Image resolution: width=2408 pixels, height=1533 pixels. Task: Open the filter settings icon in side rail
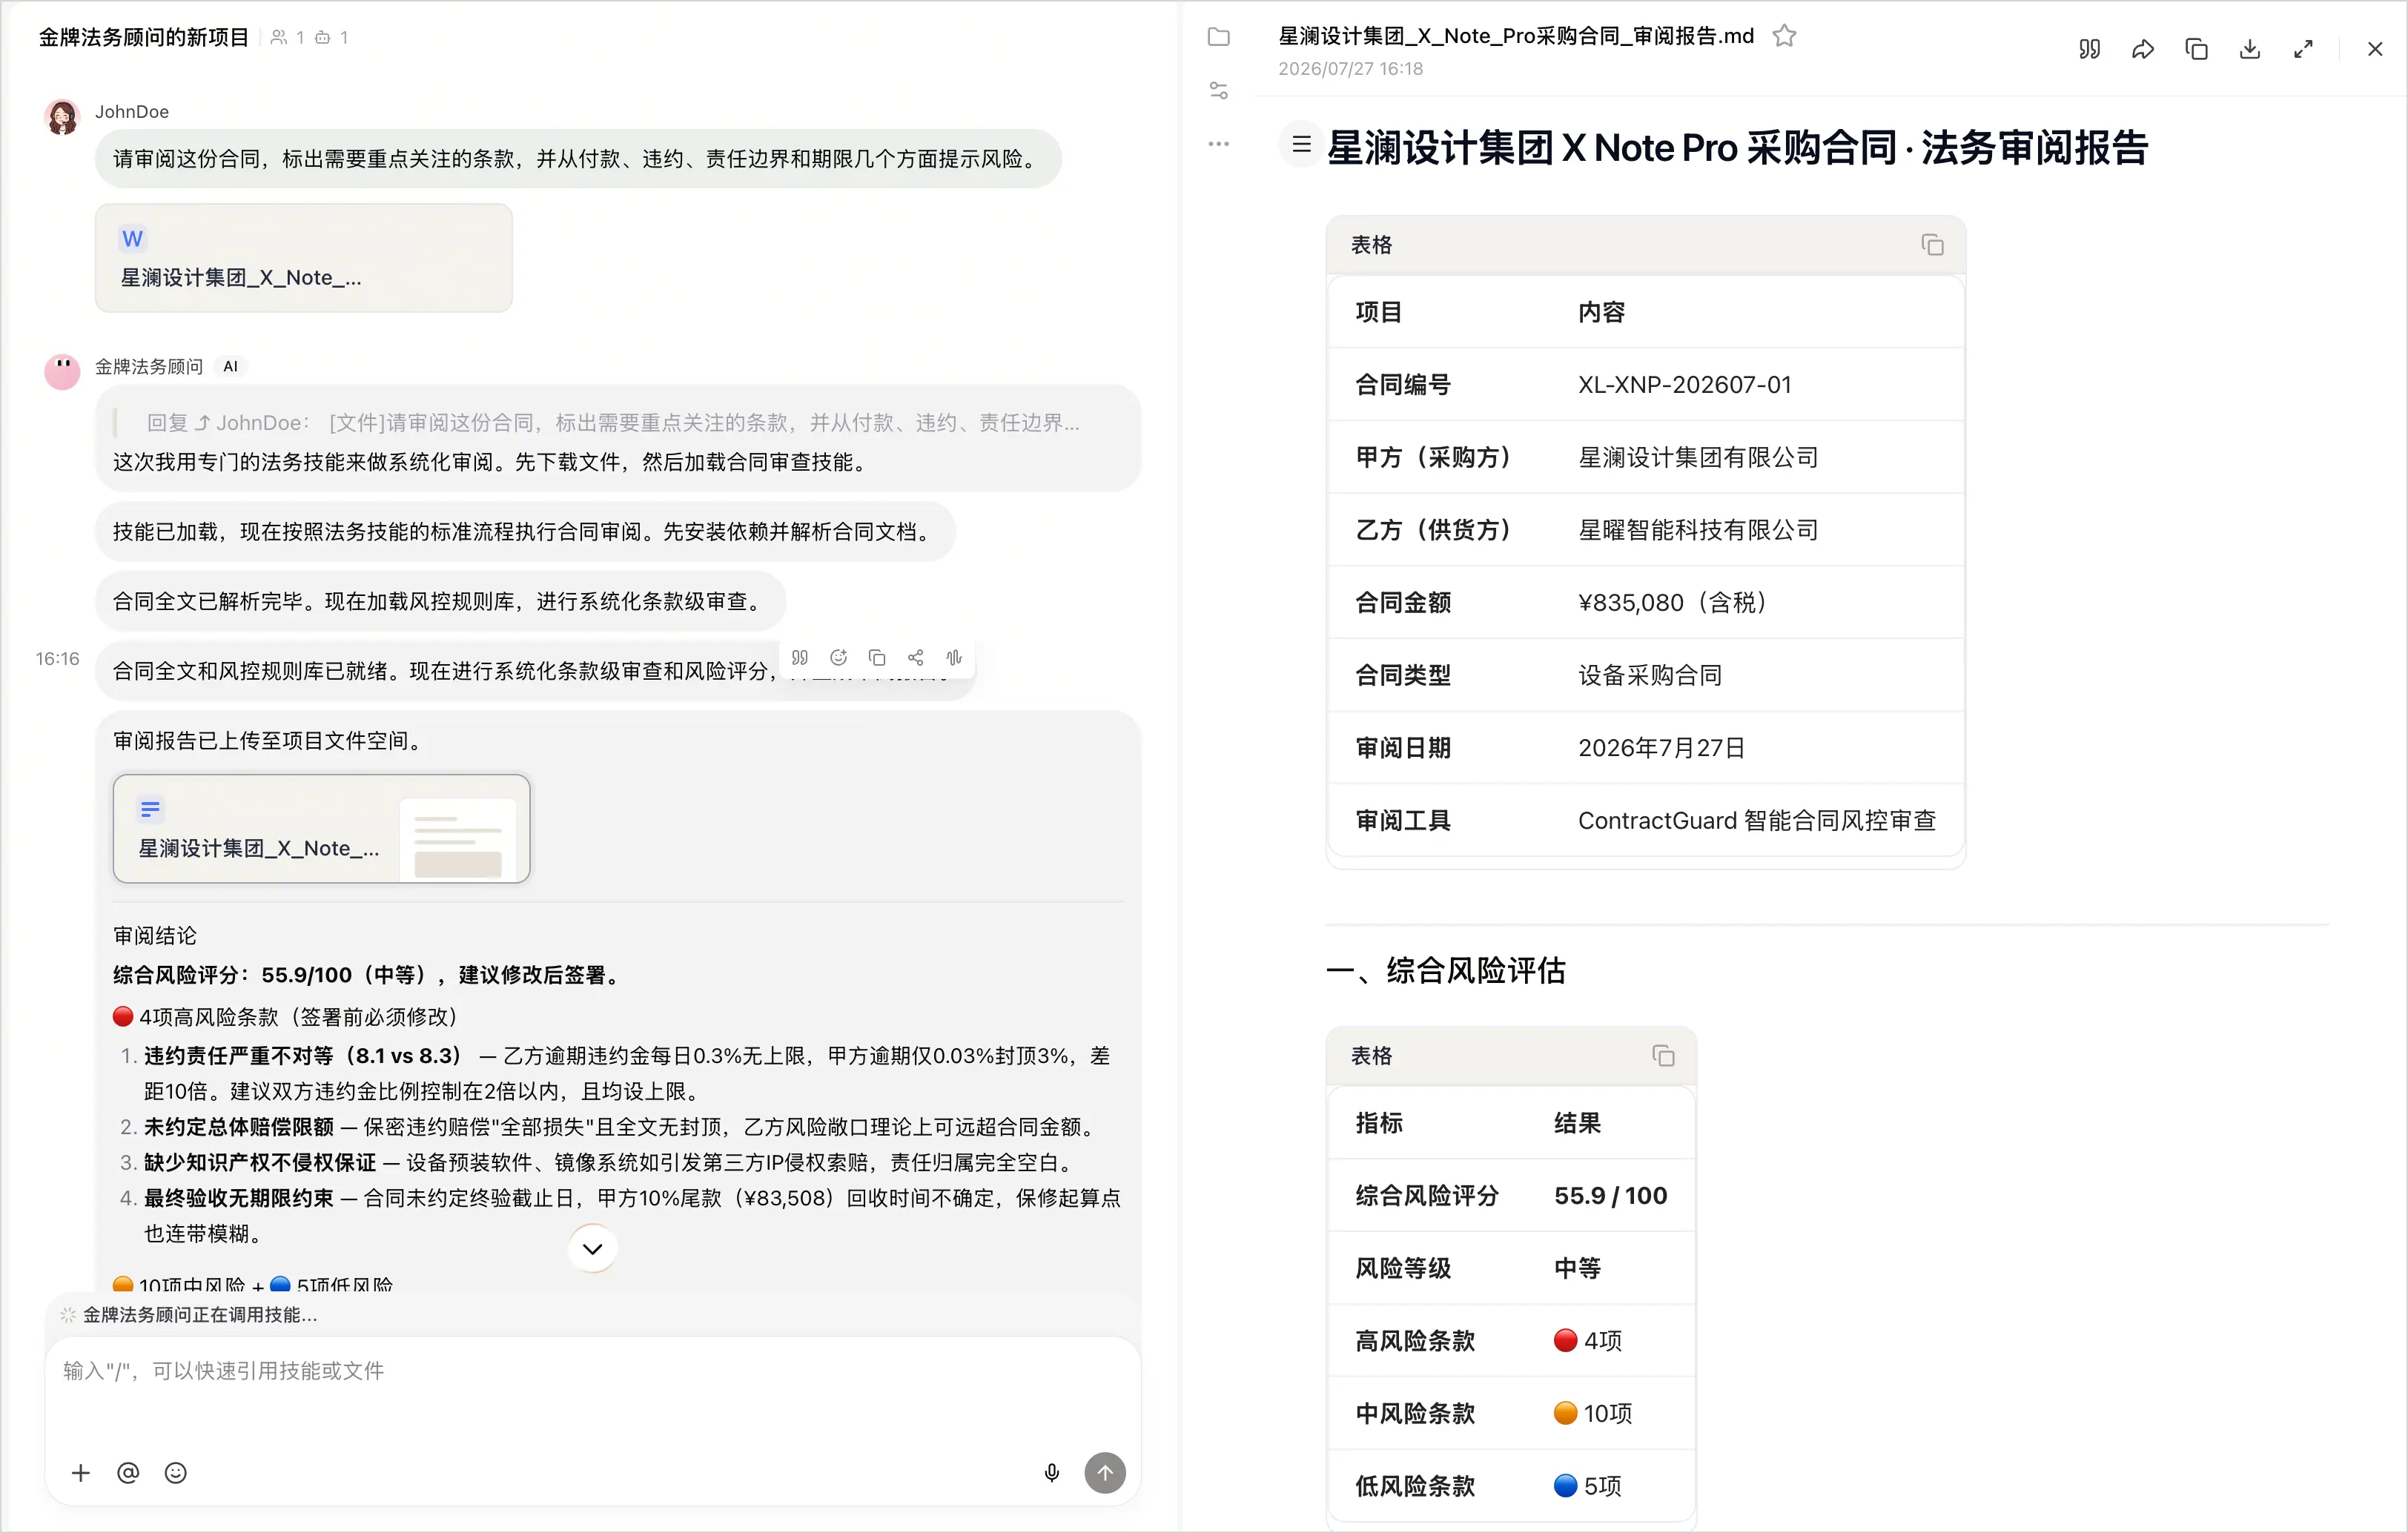1218,91
